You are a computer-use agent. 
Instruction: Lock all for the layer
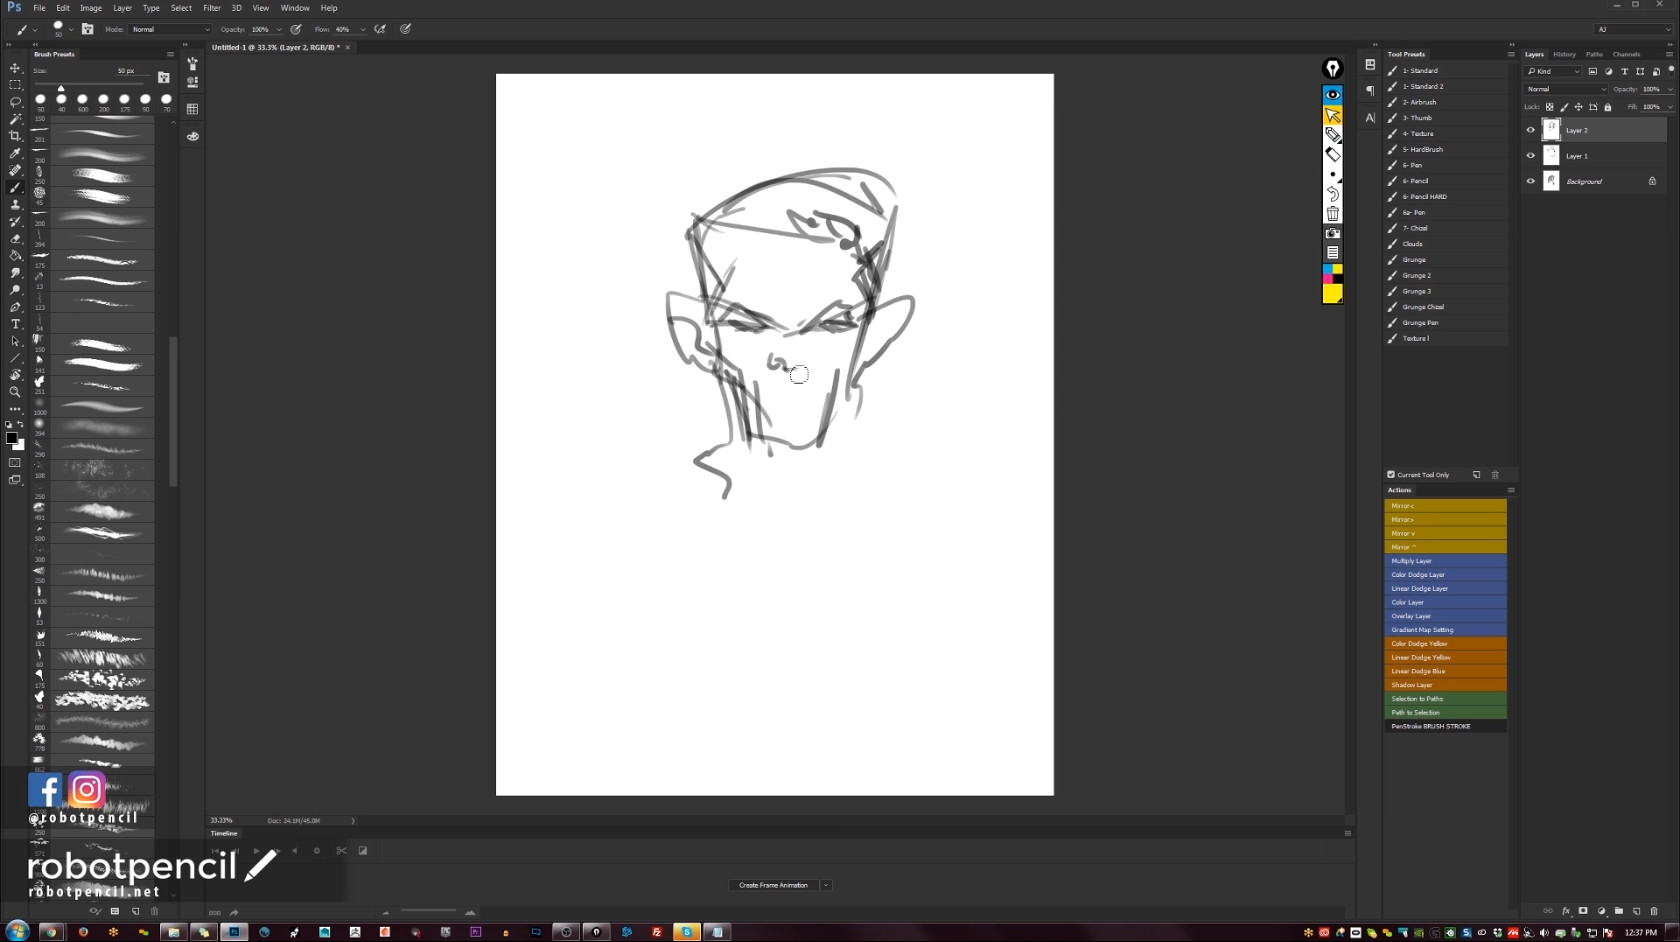tap(1608, 107)
